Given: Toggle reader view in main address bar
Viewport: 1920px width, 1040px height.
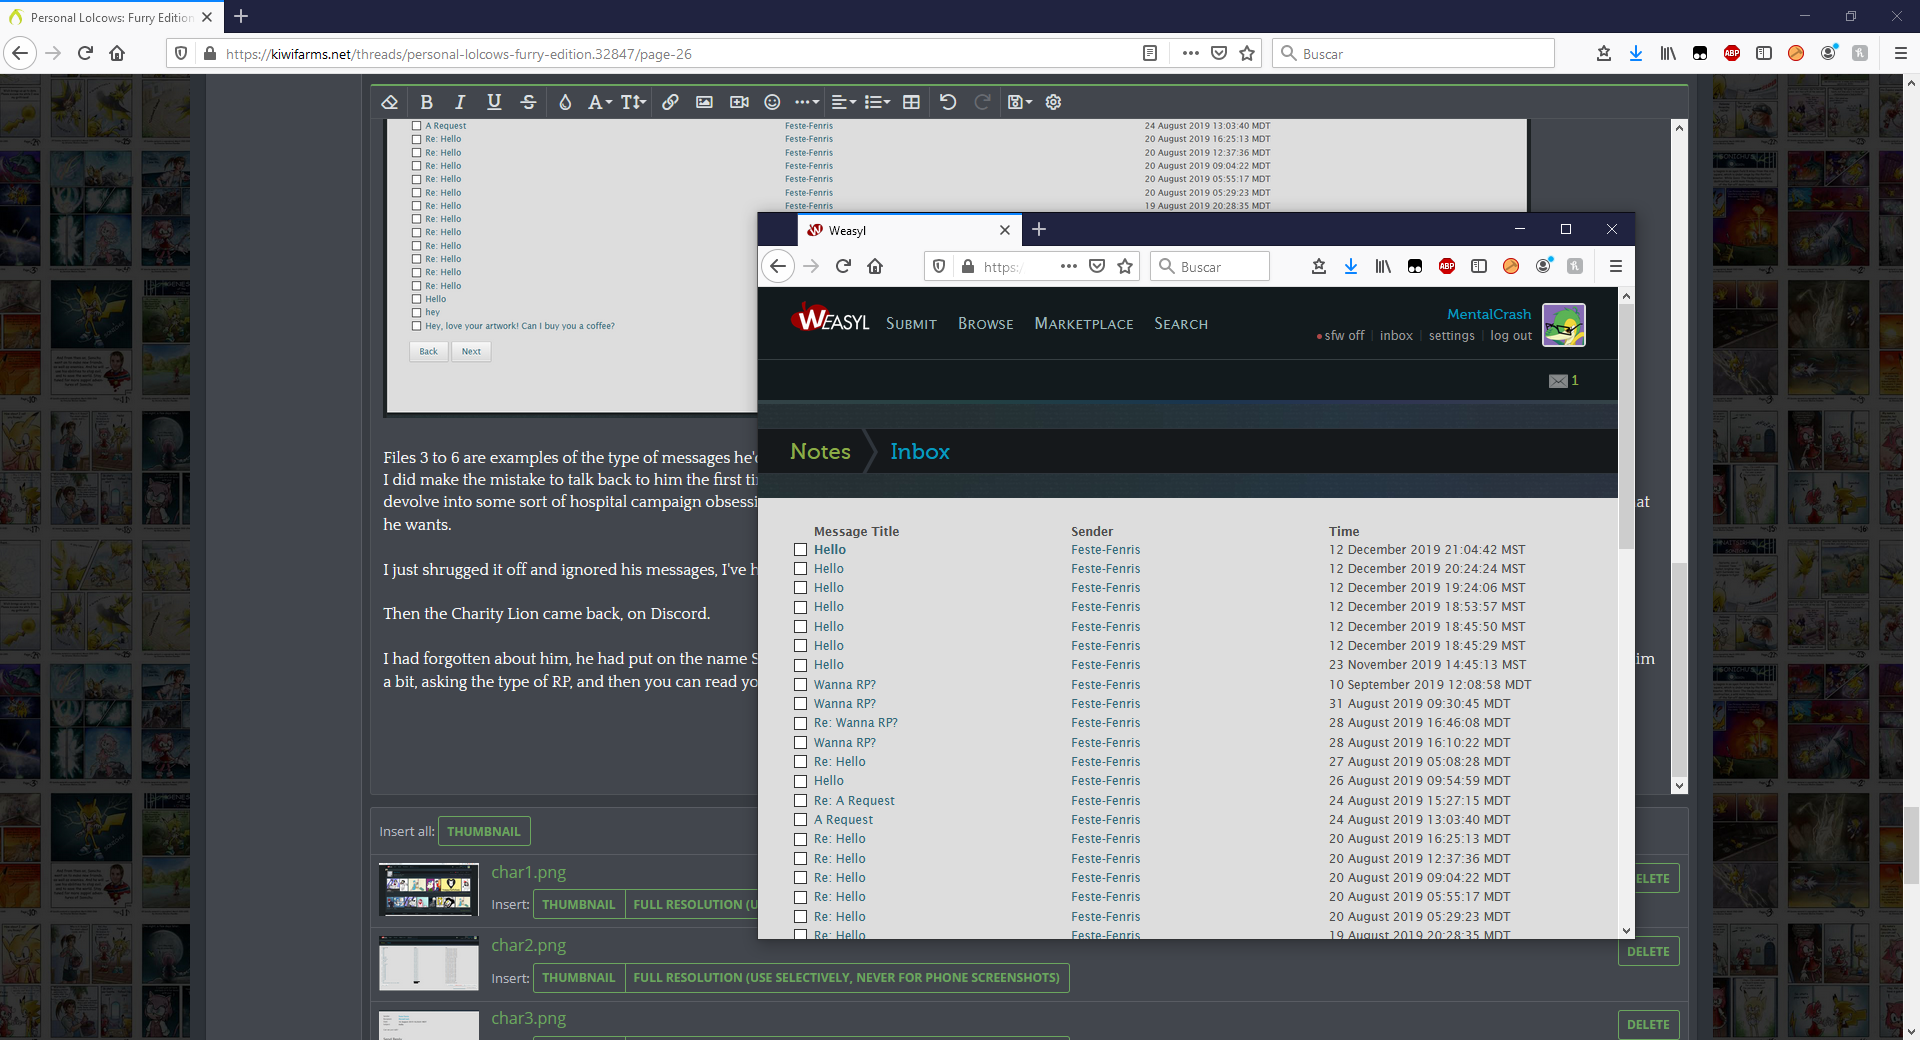Looking at the screenshot, I should coord(1150,54).
